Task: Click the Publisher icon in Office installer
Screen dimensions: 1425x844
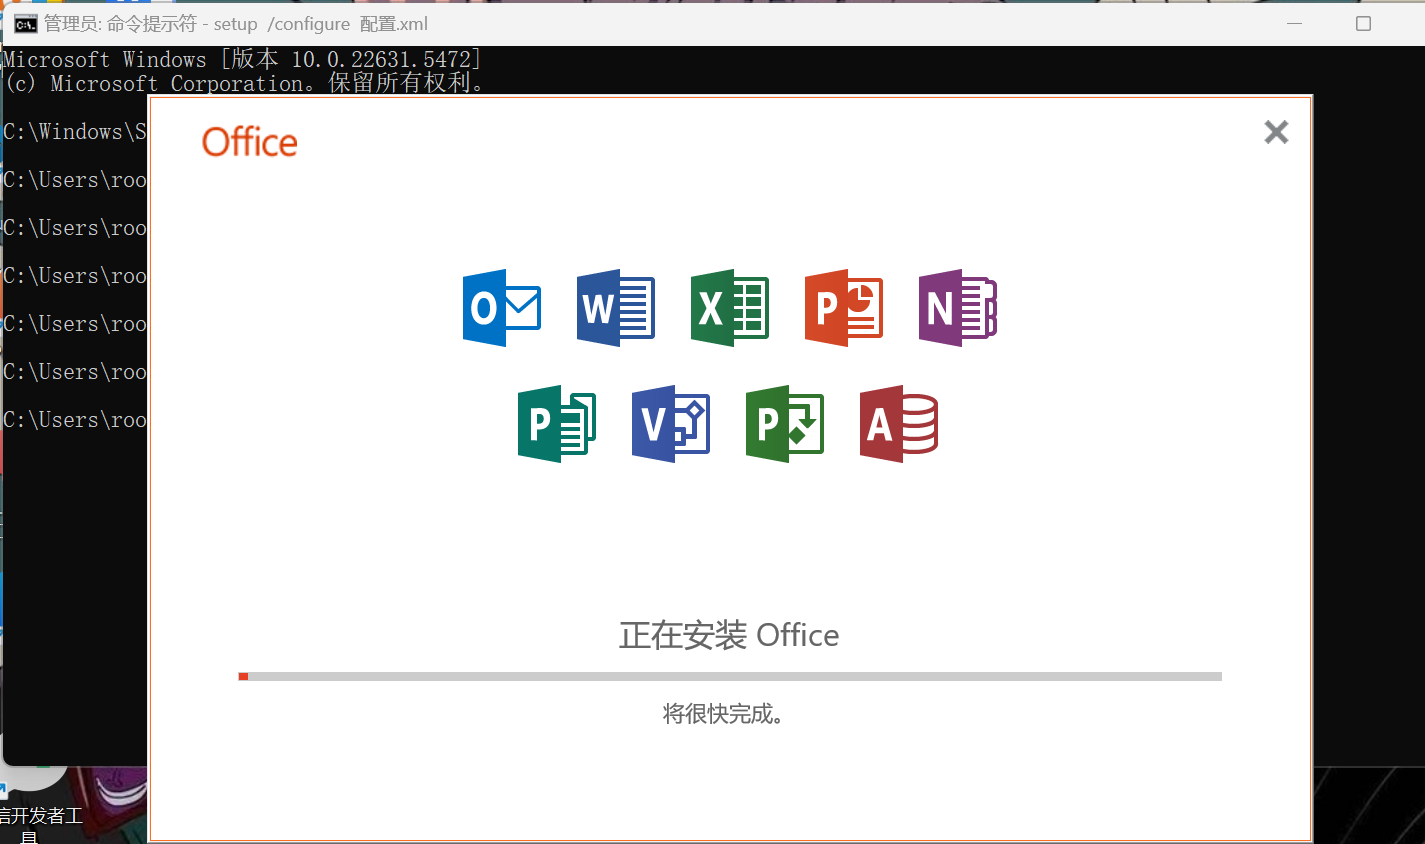Action: coord(557,424)
